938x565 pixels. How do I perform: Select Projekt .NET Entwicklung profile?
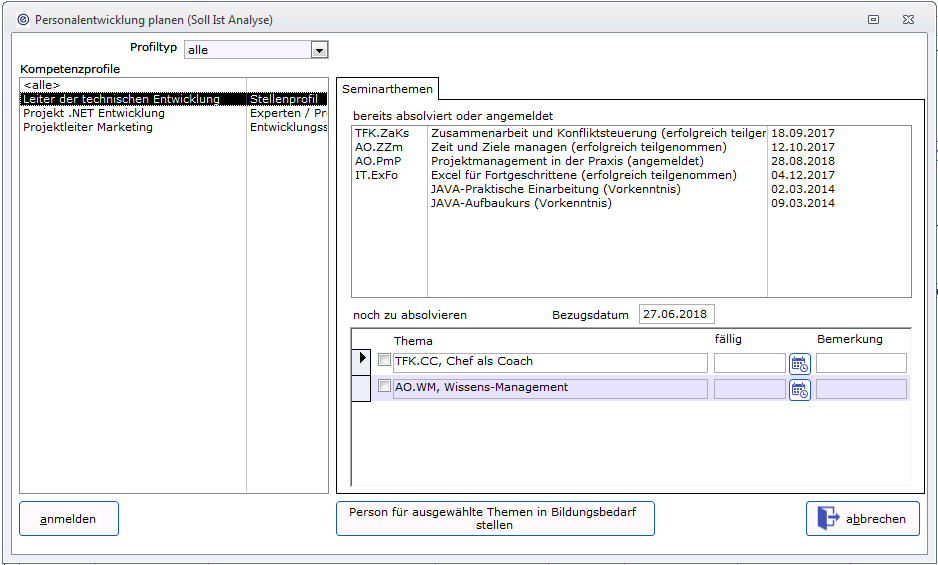pos(94,113)
